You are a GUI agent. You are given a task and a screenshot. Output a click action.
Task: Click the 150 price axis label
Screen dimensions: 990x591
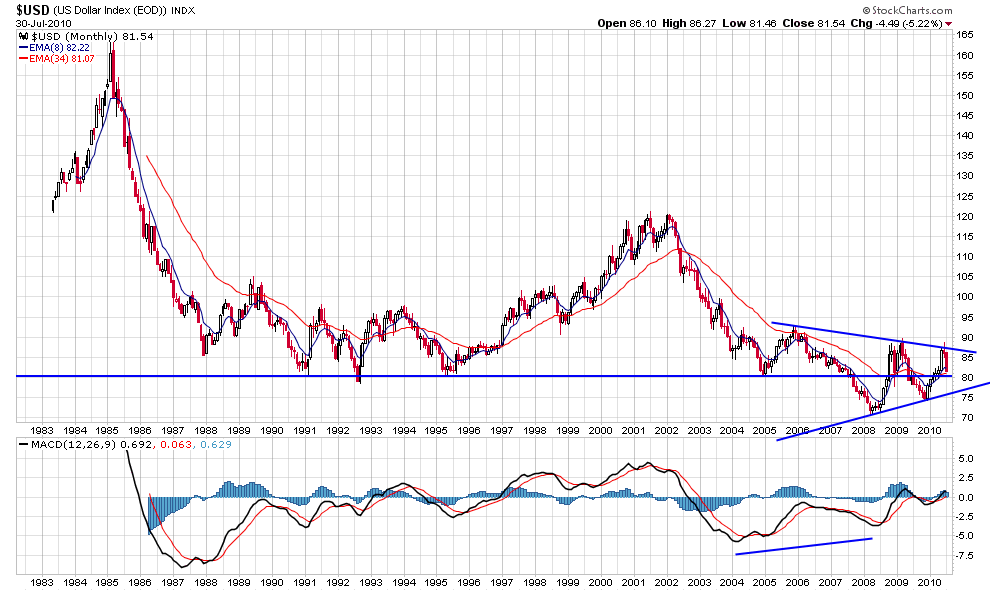click(x=964, y=96)
